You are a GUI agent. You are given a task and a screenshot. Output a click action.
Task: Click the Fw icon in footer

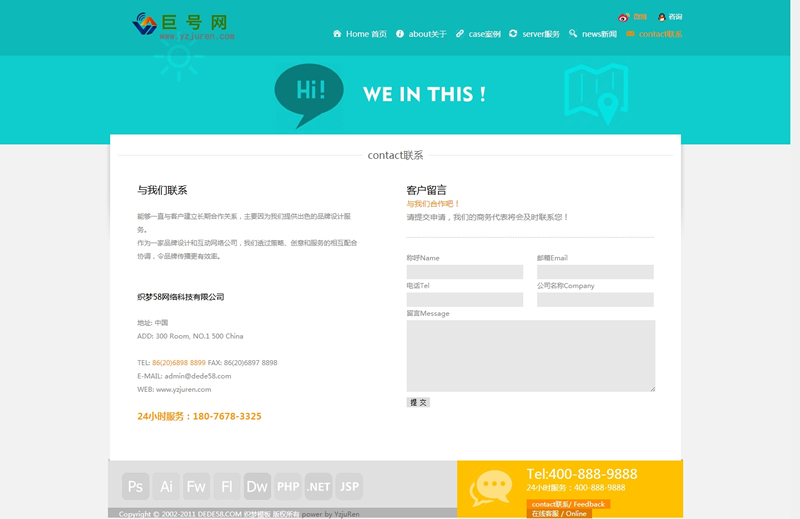(196, 486)
